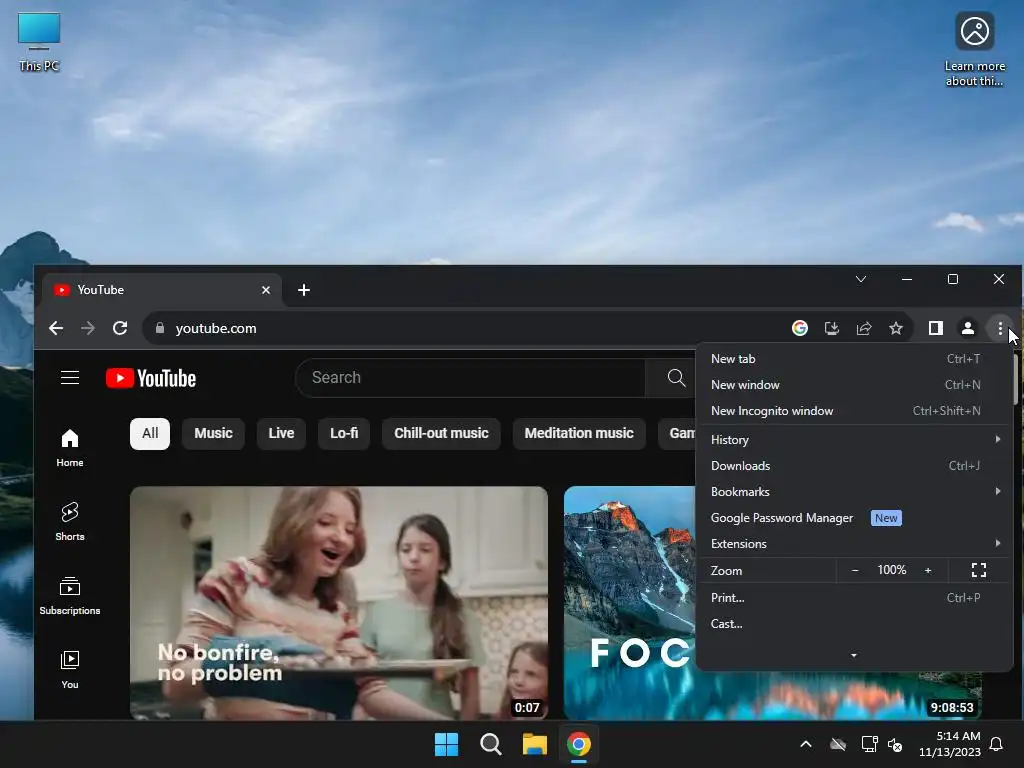Click full screen icon in Zoom row
The image size is (1024, 768).
tap(978, 570)
